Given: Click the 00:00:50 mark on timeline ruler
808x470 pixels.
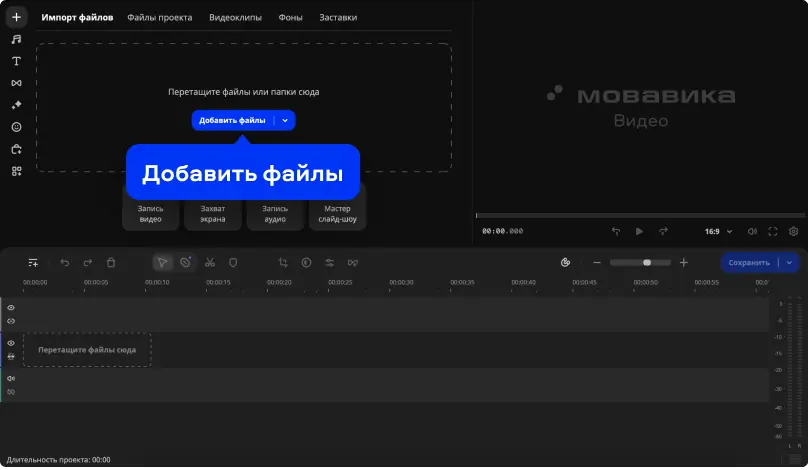Looking at the screenshot, I should click(646, 282).
